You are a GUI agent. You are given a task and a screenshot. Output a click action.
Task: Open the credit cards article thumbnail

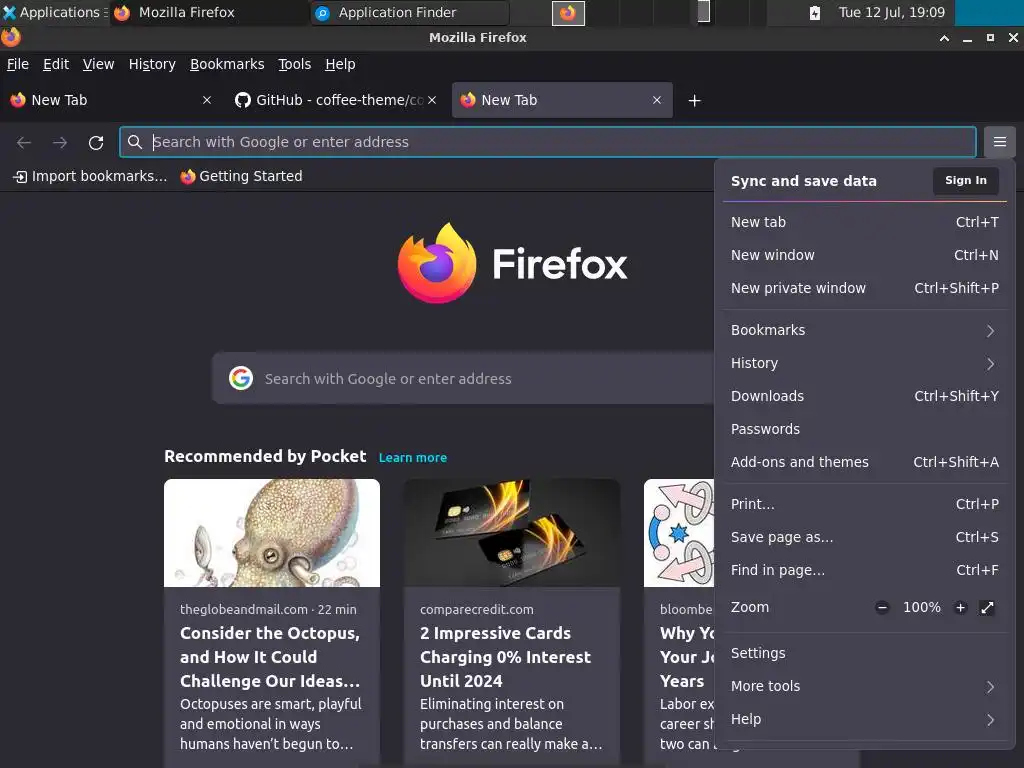click(512, 533)
